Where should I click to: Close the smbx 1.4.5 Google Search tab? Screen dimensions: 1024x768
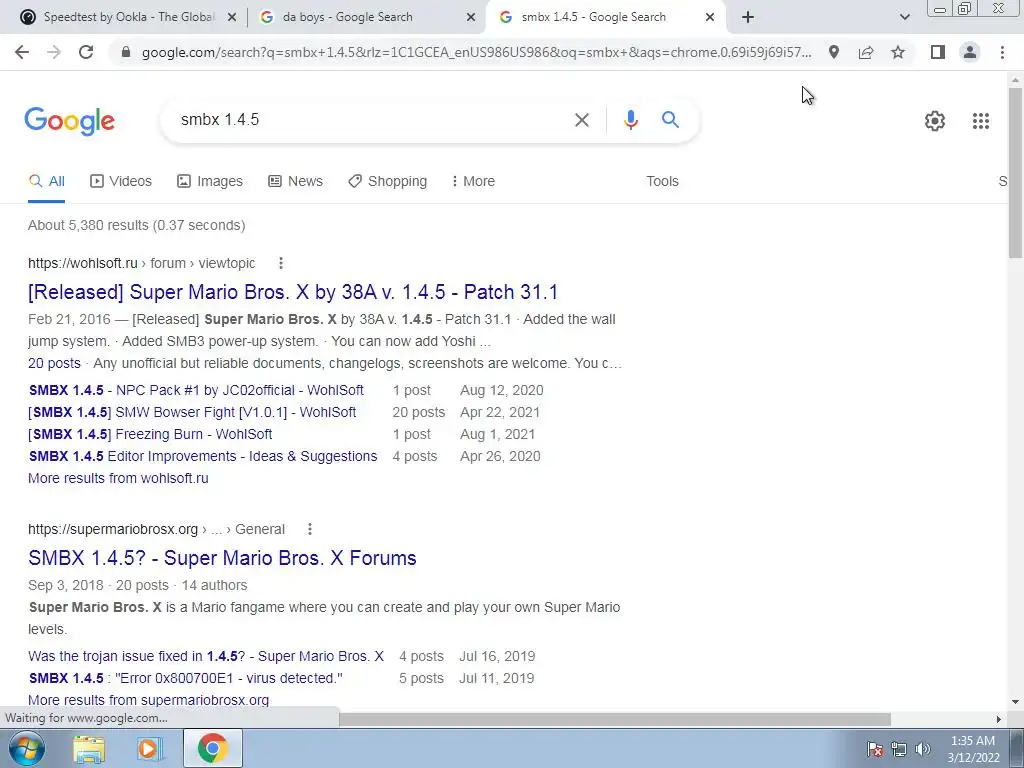[710, 18]
